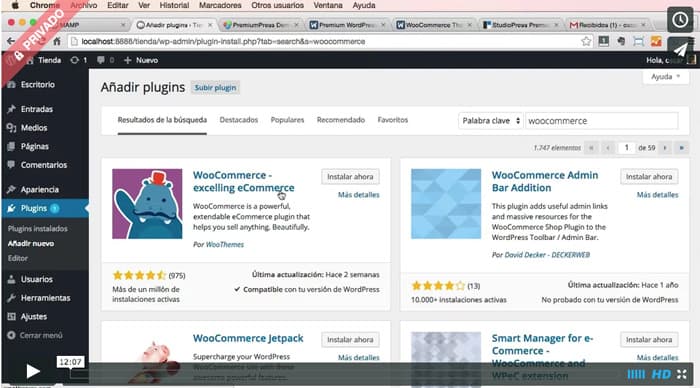This screenshot has width=700, height=388.
Task: Click the Admin Bar Addition blue thumbnail
Action: tap(446, 204)
